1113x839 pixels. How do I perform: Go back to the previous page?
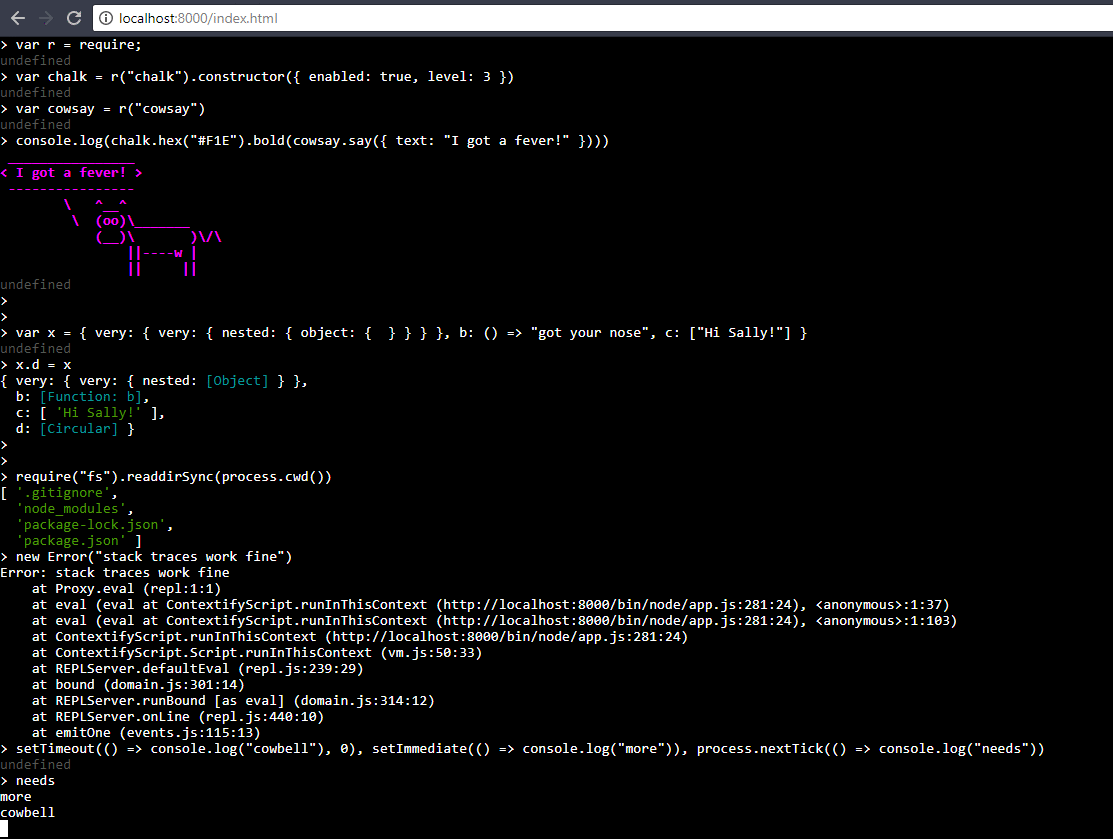18,17
